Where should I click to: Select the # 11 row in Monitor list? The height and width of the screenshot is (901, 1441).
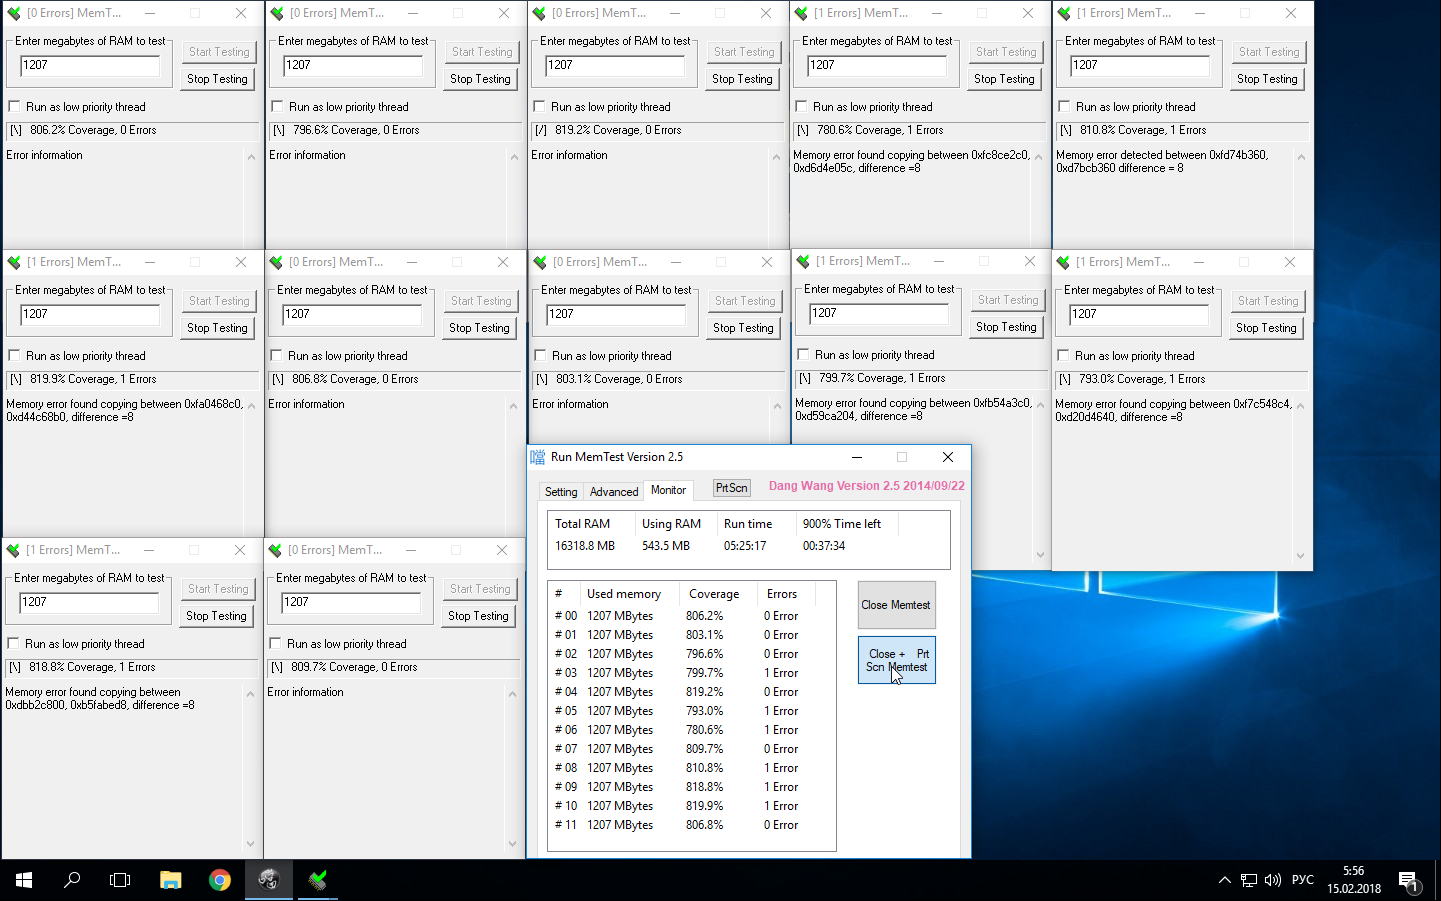[692, 825]
